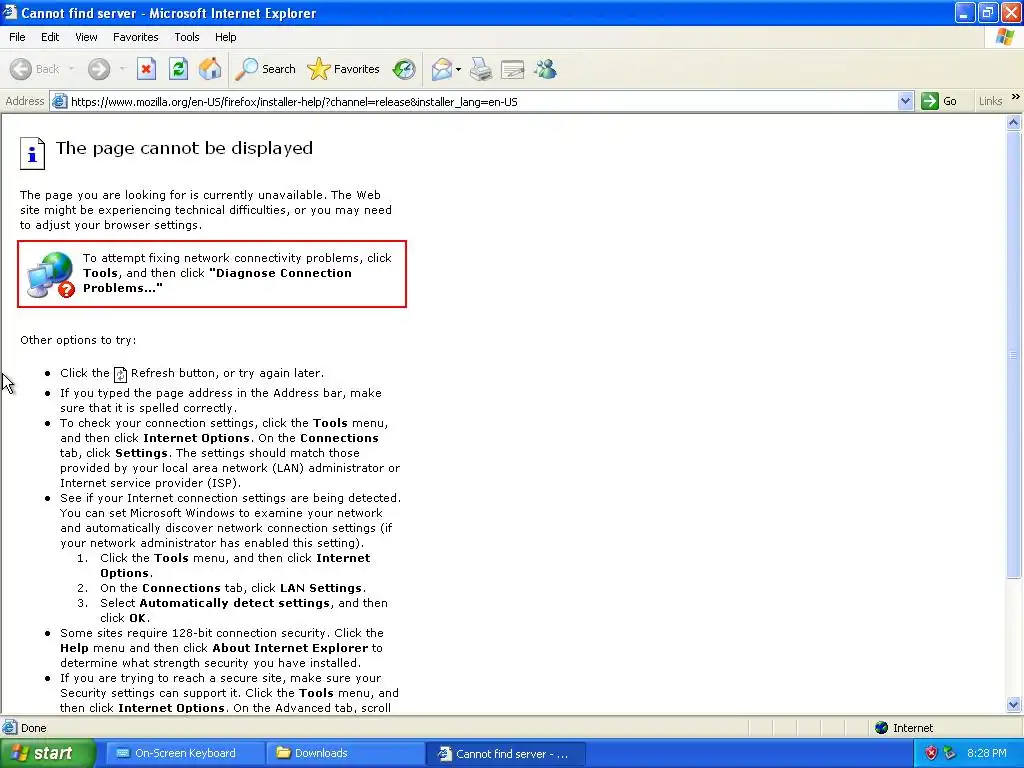Click the Edit page toolbar icon
The height and width of the screenshot is (768, 1024).
click(x=513, y=69)
